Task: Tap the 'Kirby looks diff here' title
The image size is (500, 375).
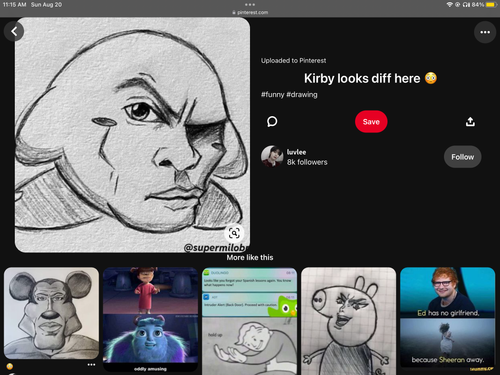Action: (362, 79)
